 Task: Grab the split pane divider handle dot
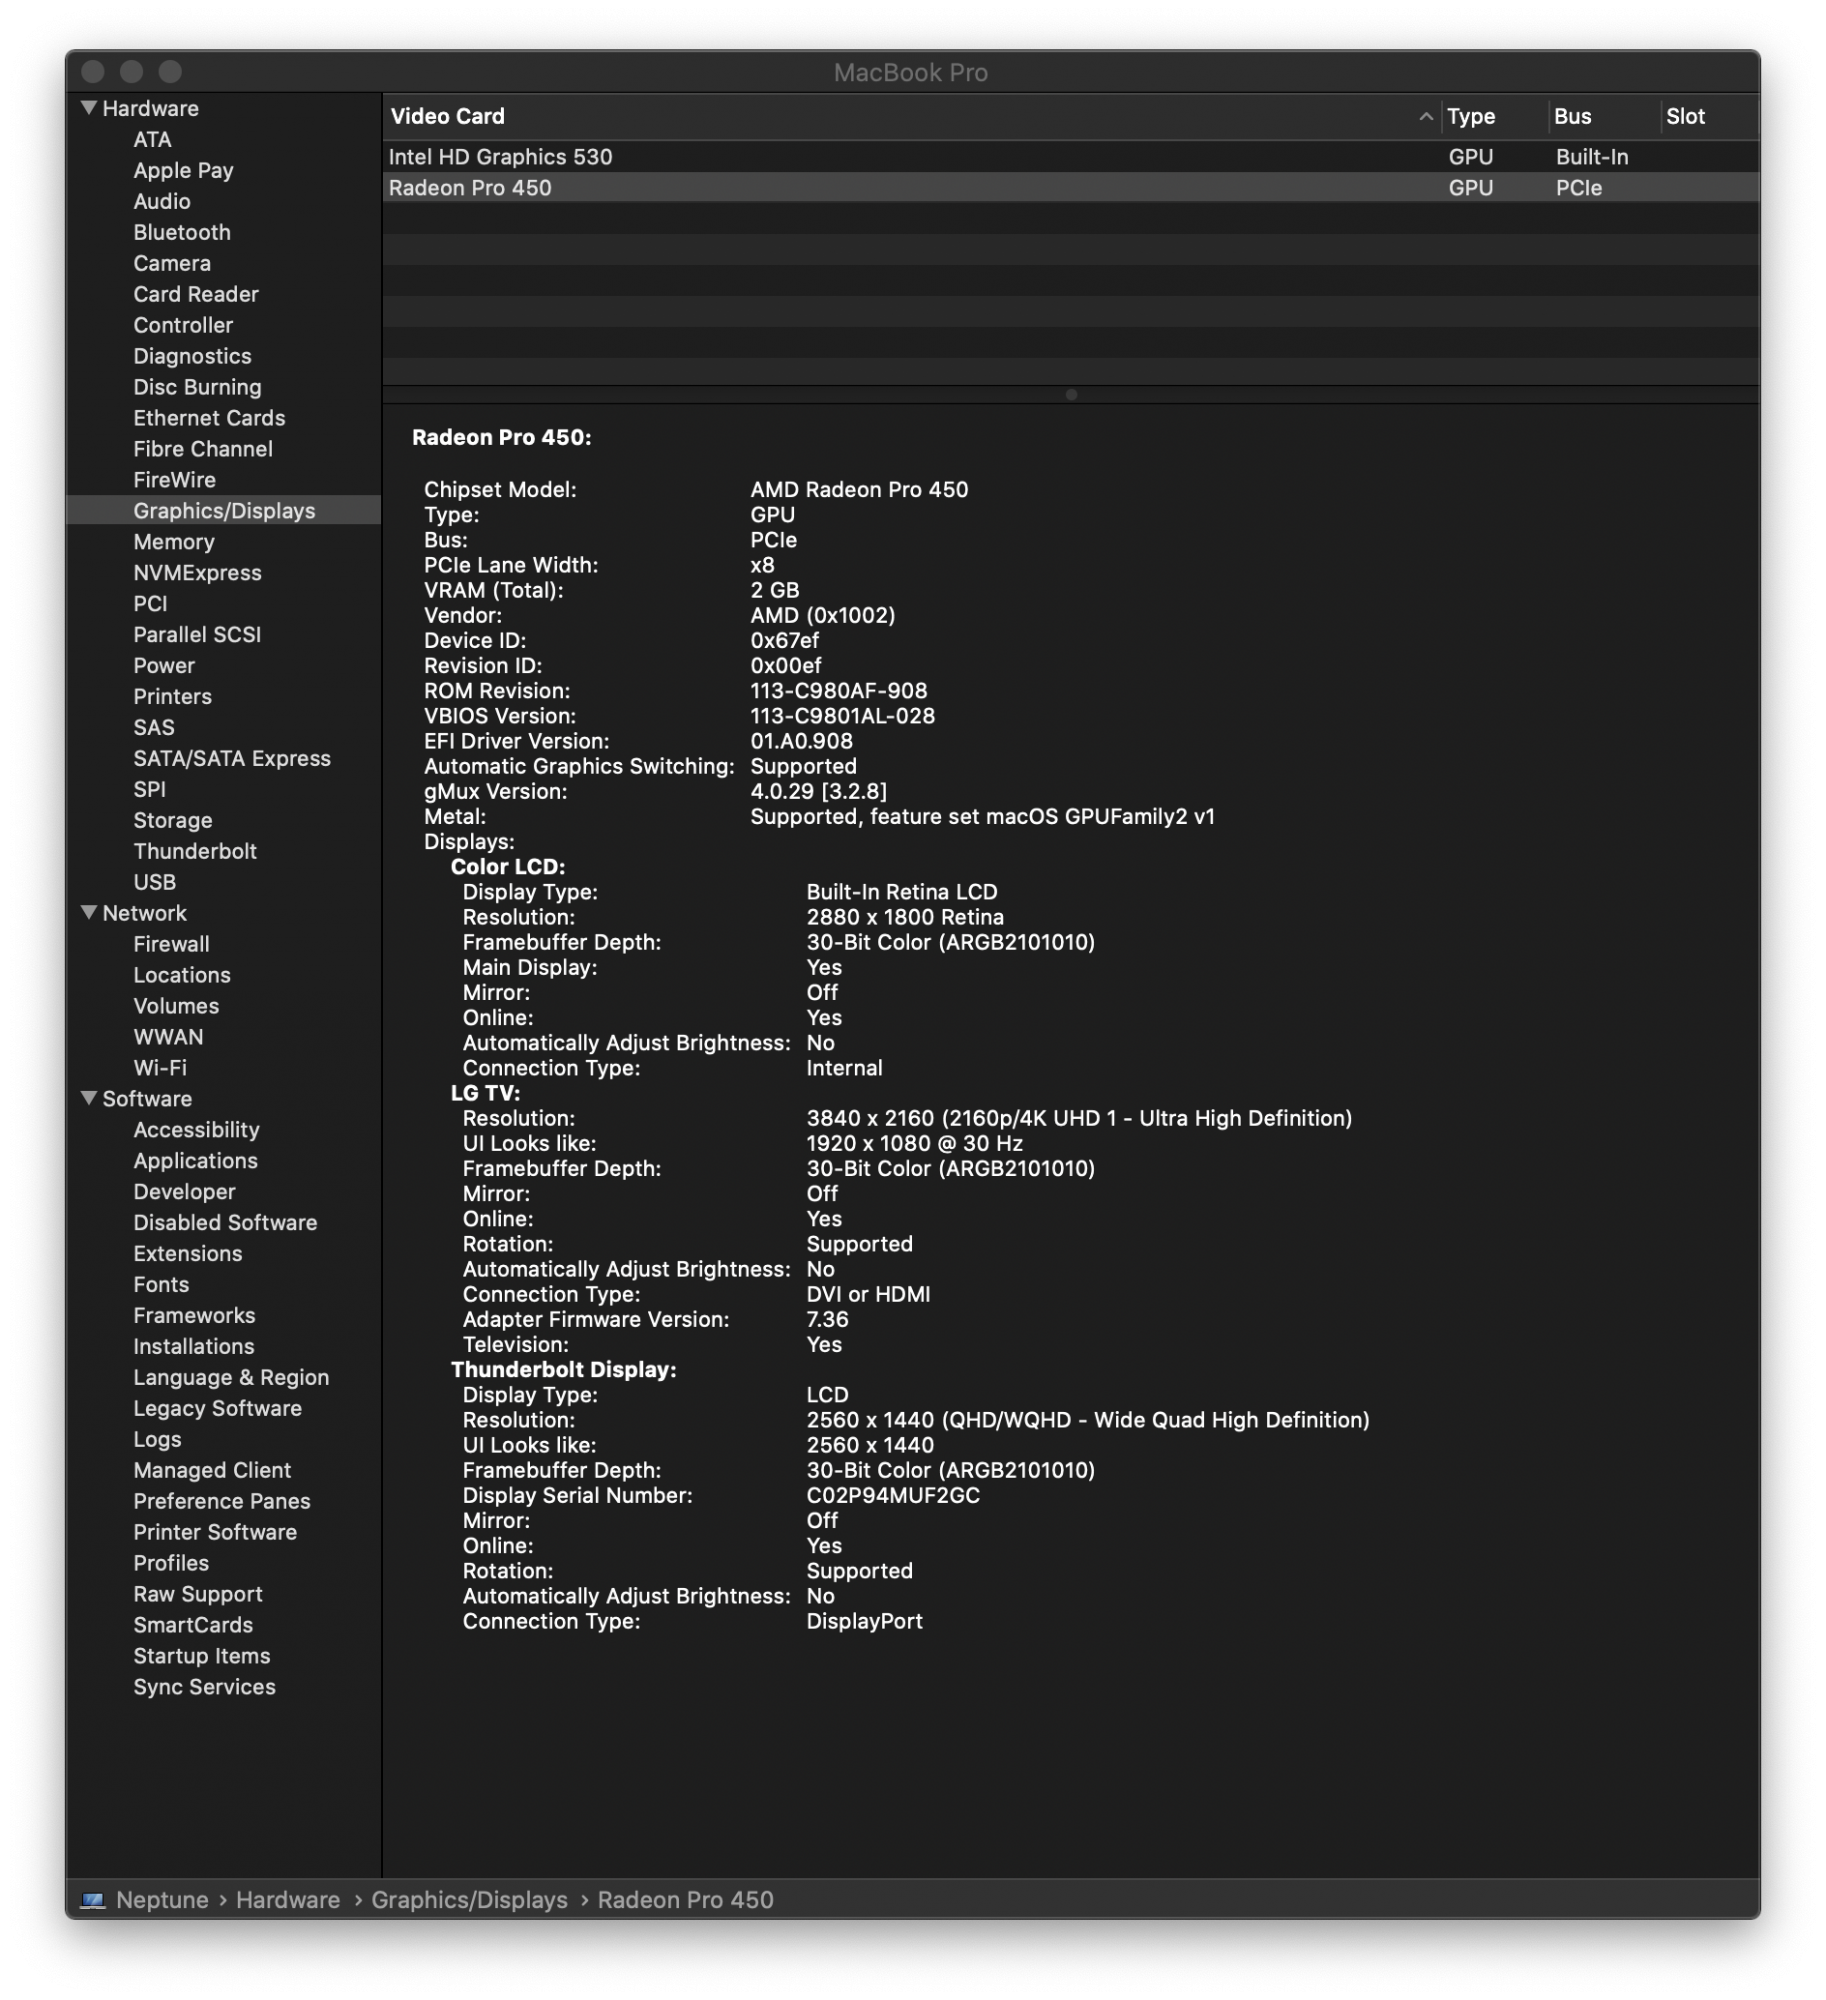(1070, 395)
